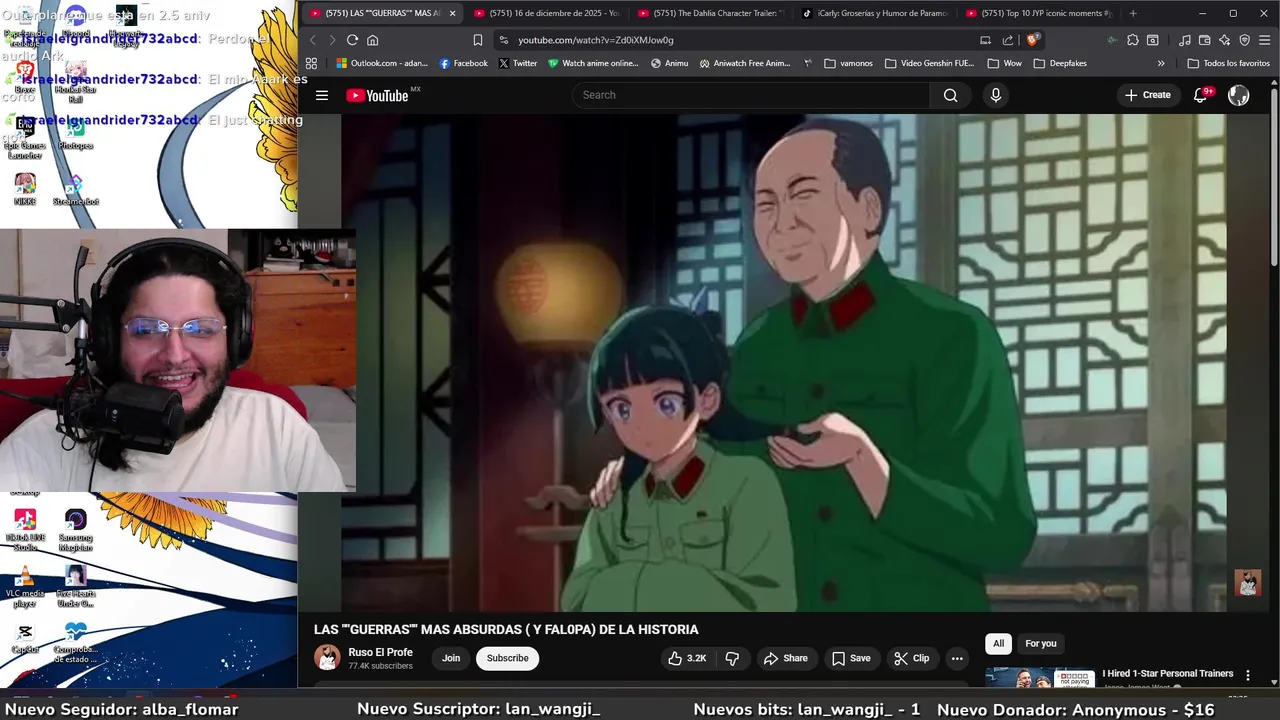Open Brave Shields lion icon in address bar
The image size is (1280, 720).
click(x=1033, y=40)
